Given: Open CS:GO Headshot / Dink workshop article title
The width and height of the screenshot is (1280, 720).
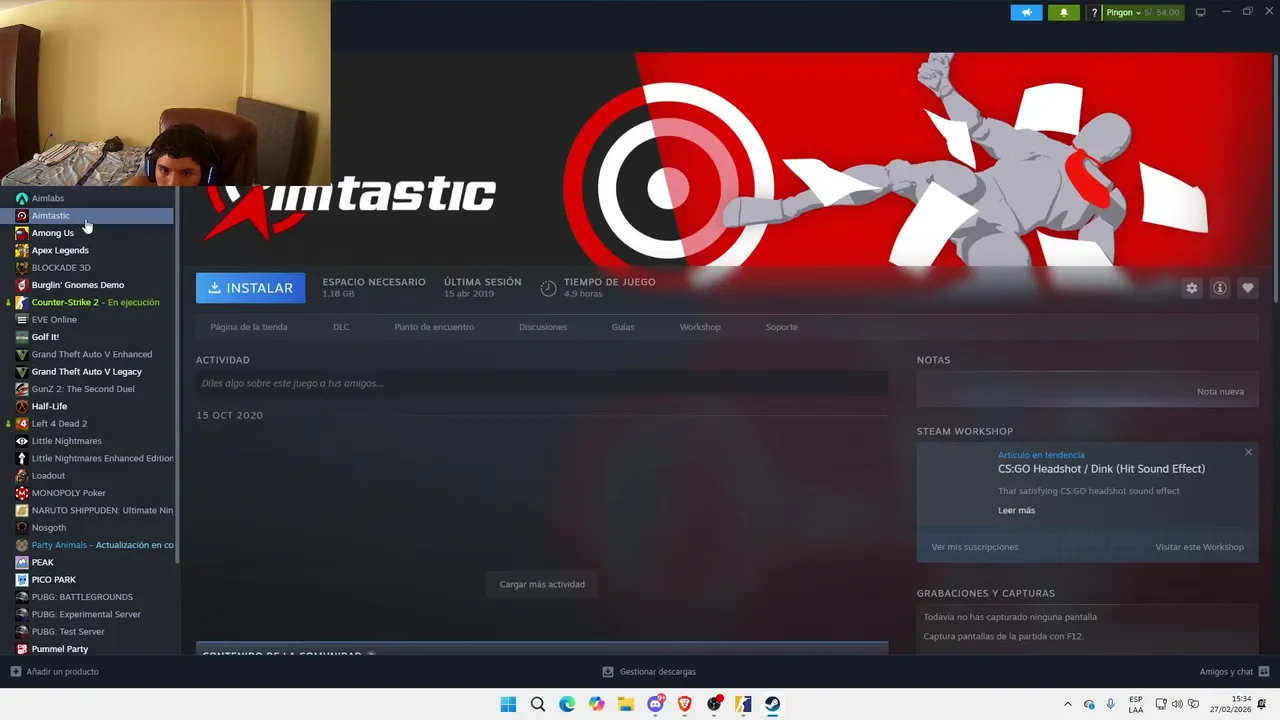Looking at the screenshot, I should click(1101, 469).
